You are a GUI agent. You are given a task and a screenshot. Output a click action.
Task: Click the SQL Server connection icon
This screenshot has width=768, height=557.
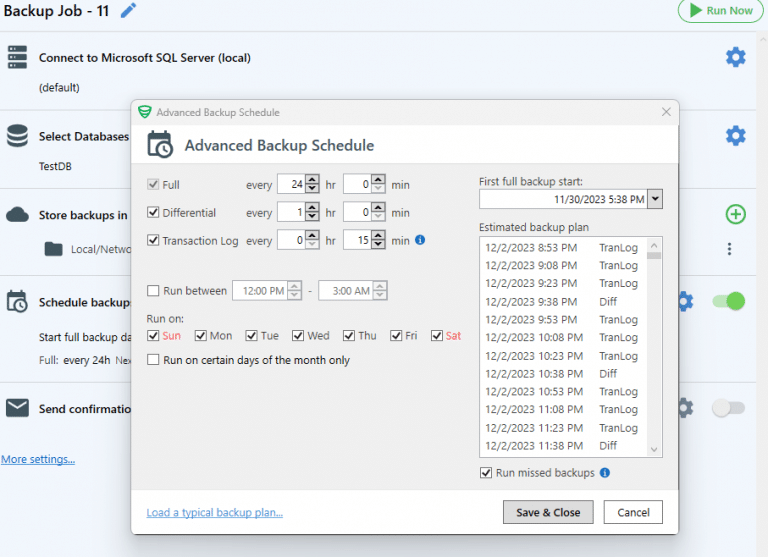[17, 57]
